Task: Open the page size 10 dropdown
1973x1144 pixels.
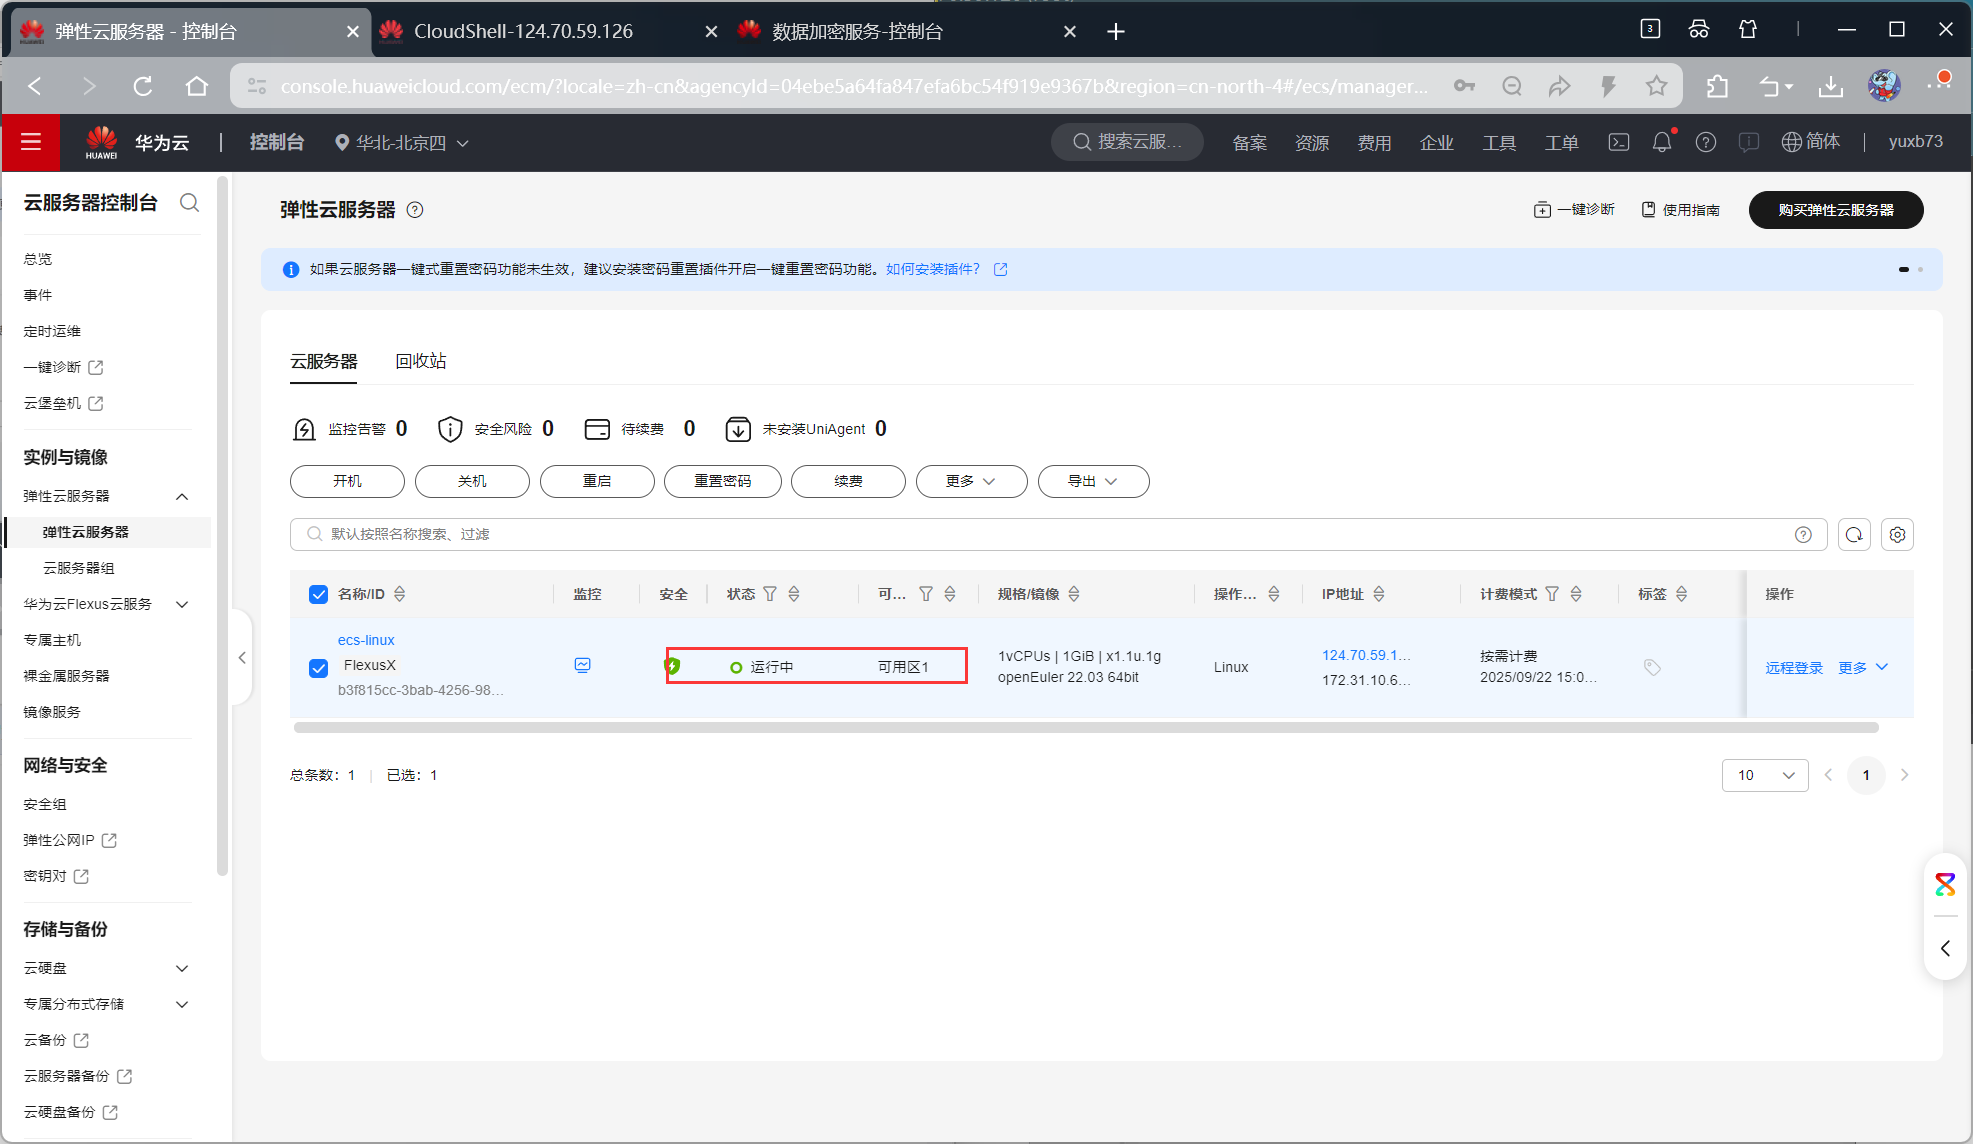Action: (x=1764, y=775)
